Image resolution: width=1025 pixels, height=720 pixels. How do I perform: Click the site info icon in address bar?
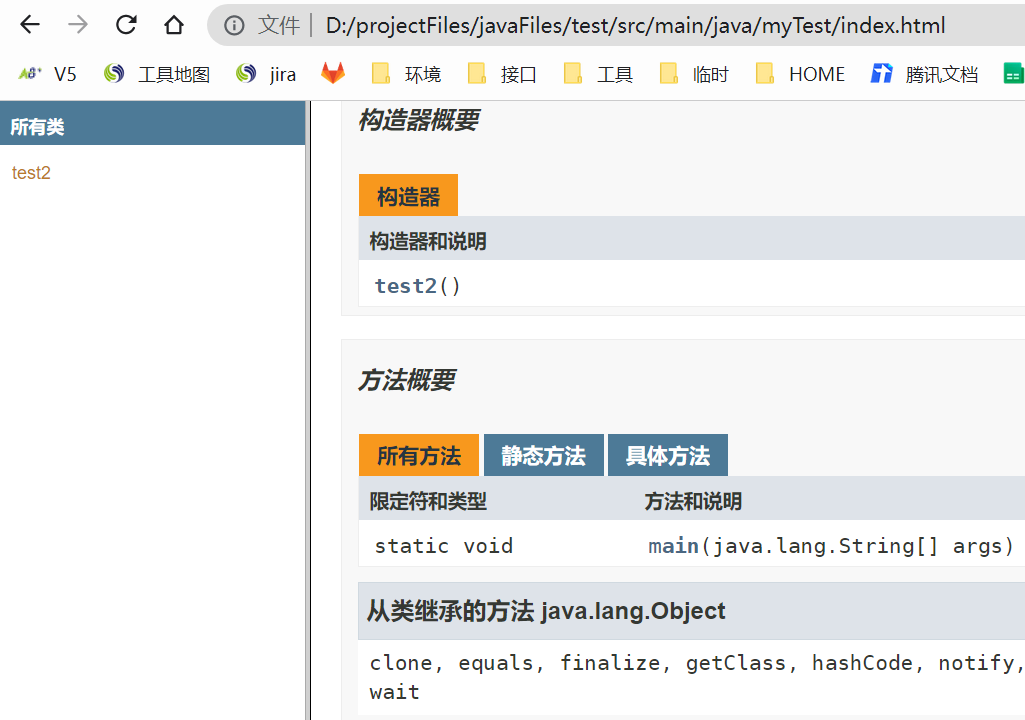click(x=234, y=26)
